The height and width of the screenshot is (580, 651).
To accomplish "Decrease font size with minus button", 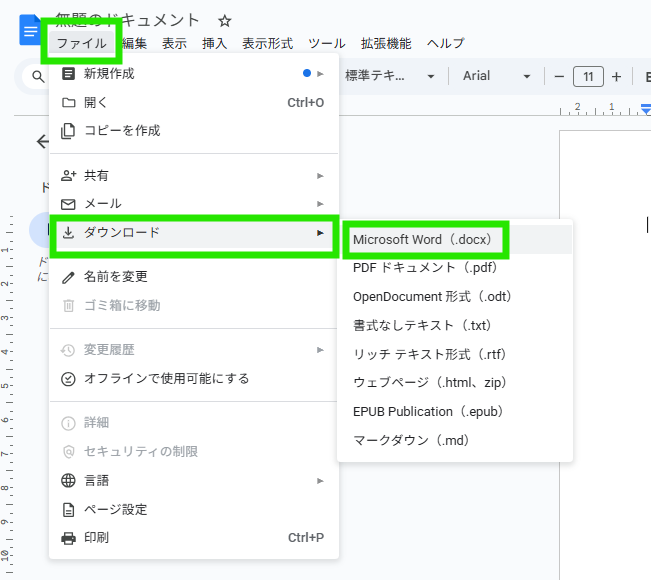I will (x=559, y=76).
